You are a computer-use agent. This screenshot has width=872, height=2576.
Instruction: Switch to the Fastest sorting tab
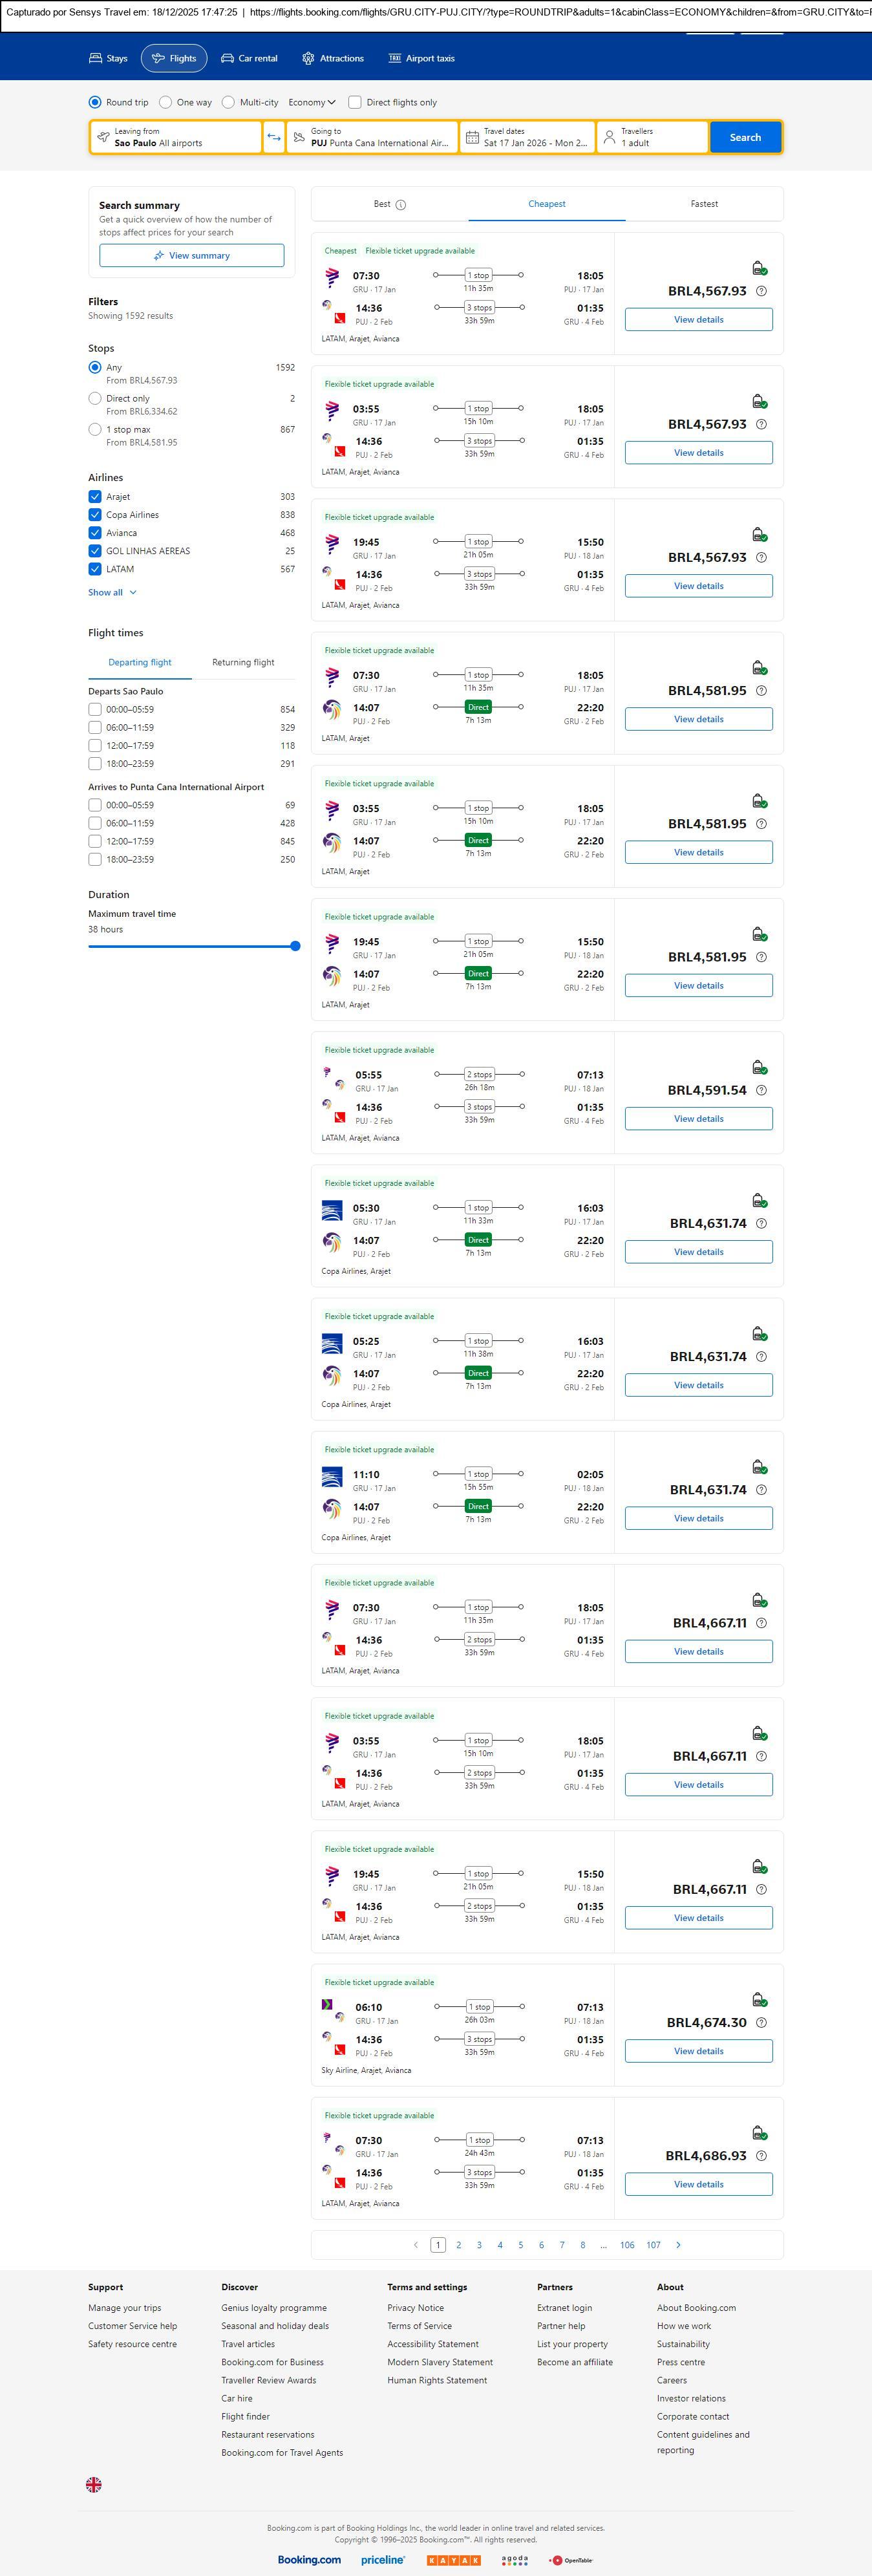[x=704, y=204]
